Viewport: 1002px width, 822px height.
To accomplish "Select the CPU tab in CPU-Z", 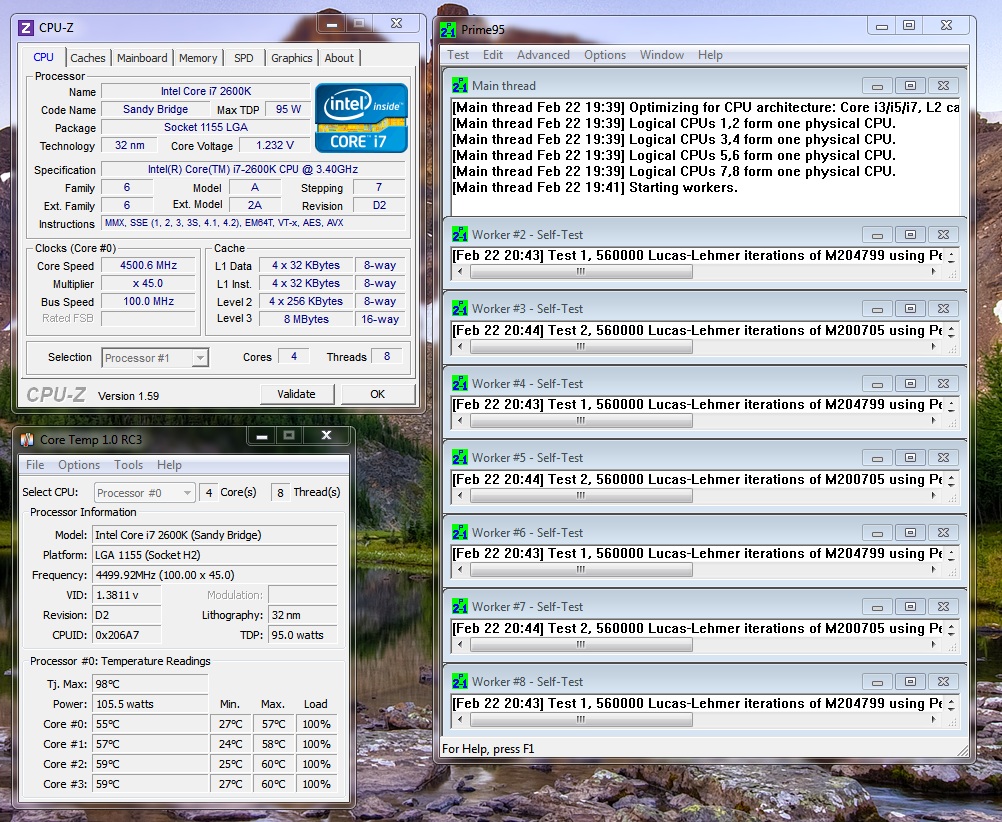I will point(43,57).
